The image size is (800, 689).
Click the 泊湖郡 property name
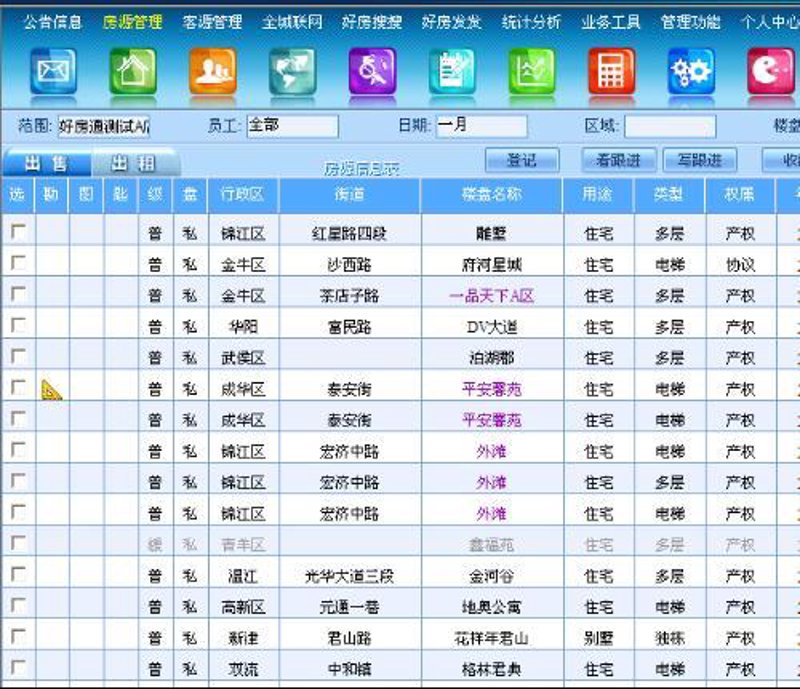pos(491,358)
